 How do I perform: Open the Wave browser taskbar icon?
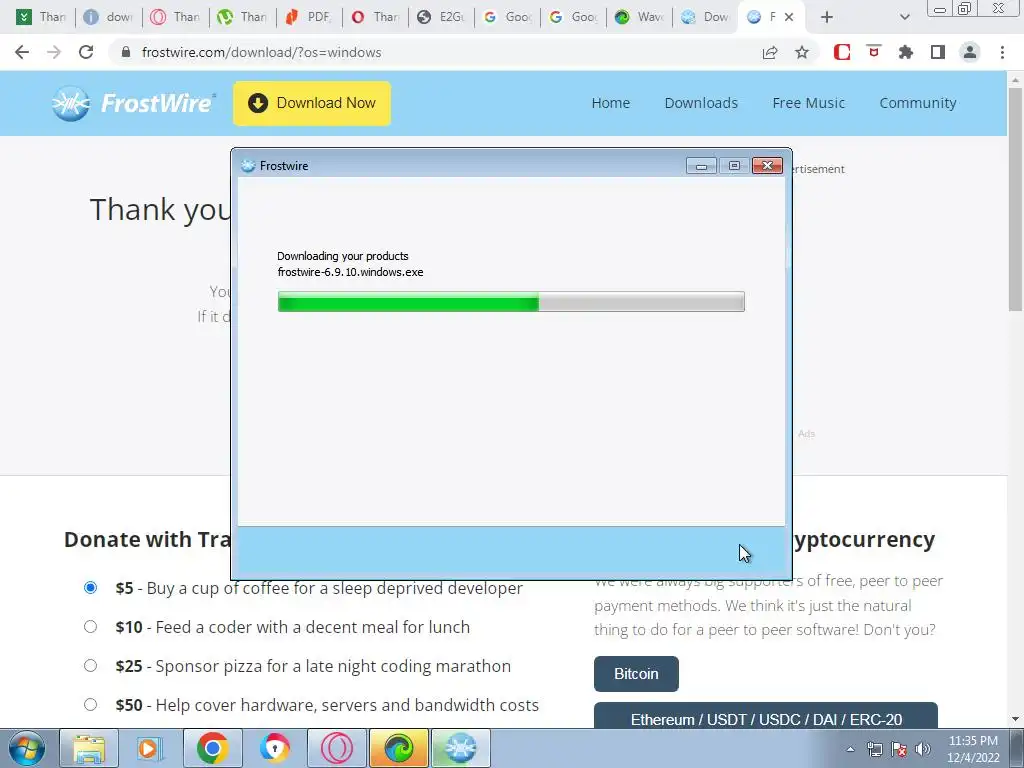[398, 748]
